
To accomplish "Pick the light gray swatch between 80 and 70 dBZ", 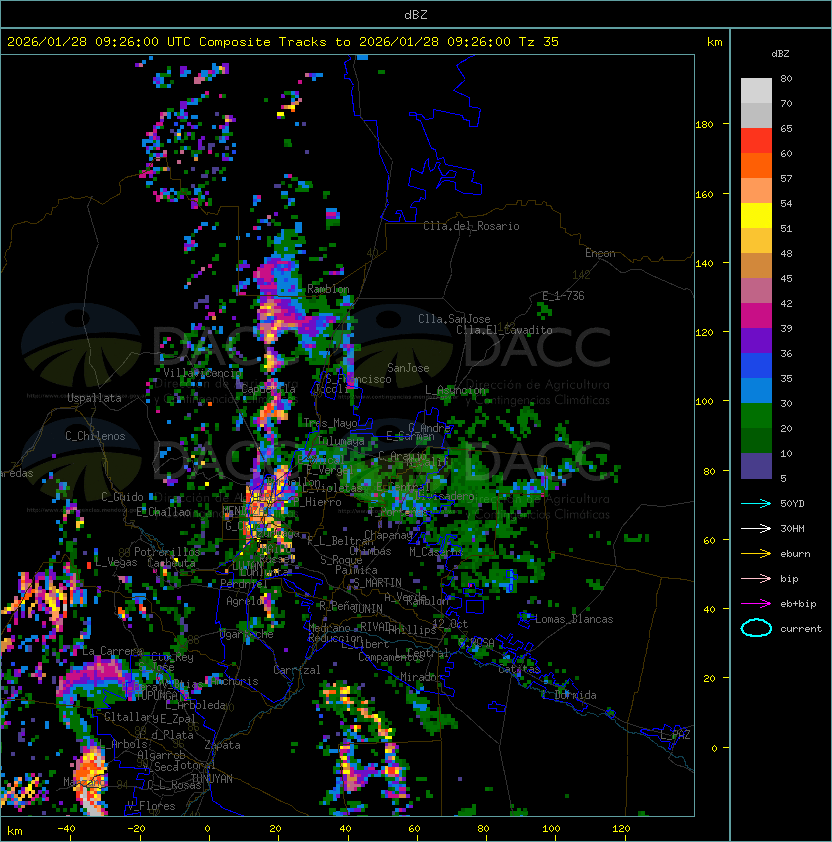I will coord(756,91).
